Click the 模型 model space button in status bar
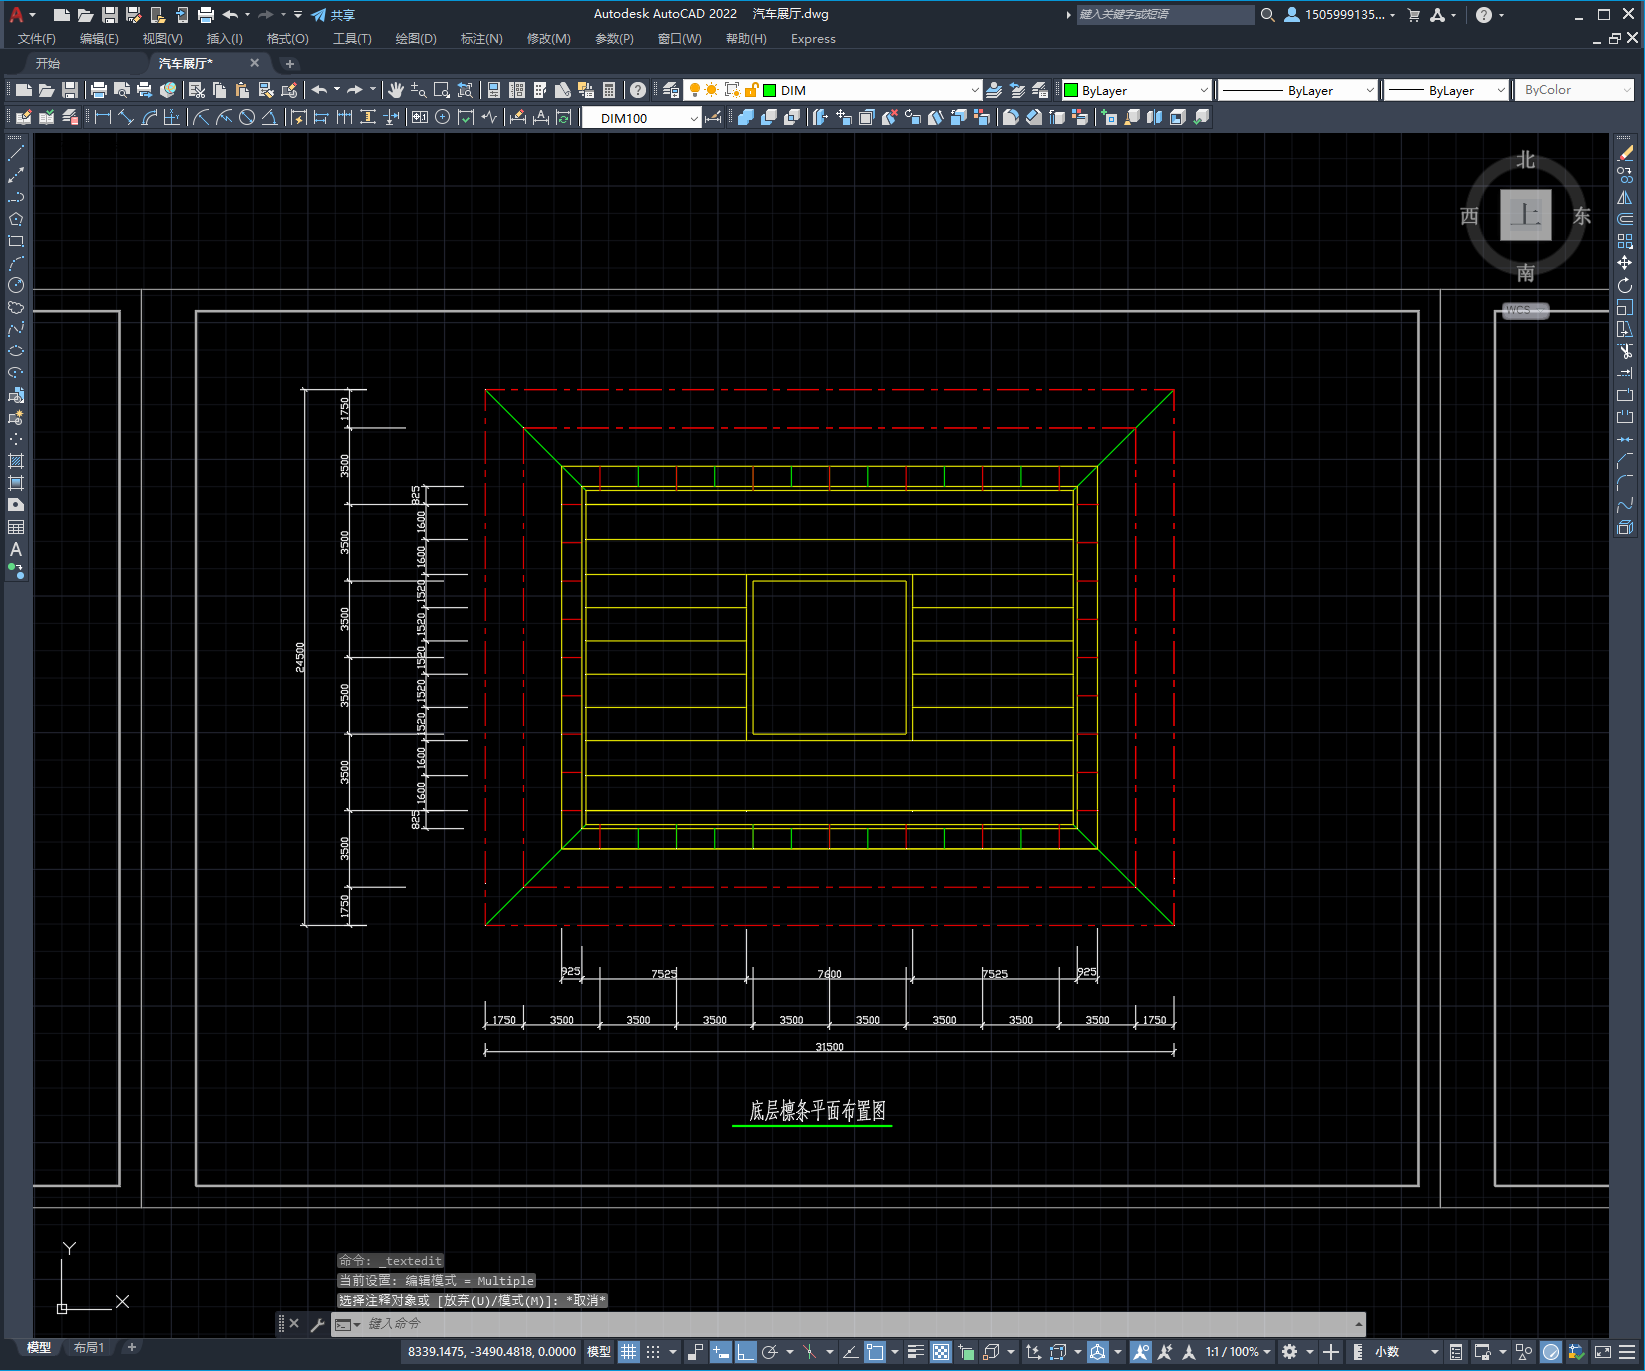 [599, 1352]
